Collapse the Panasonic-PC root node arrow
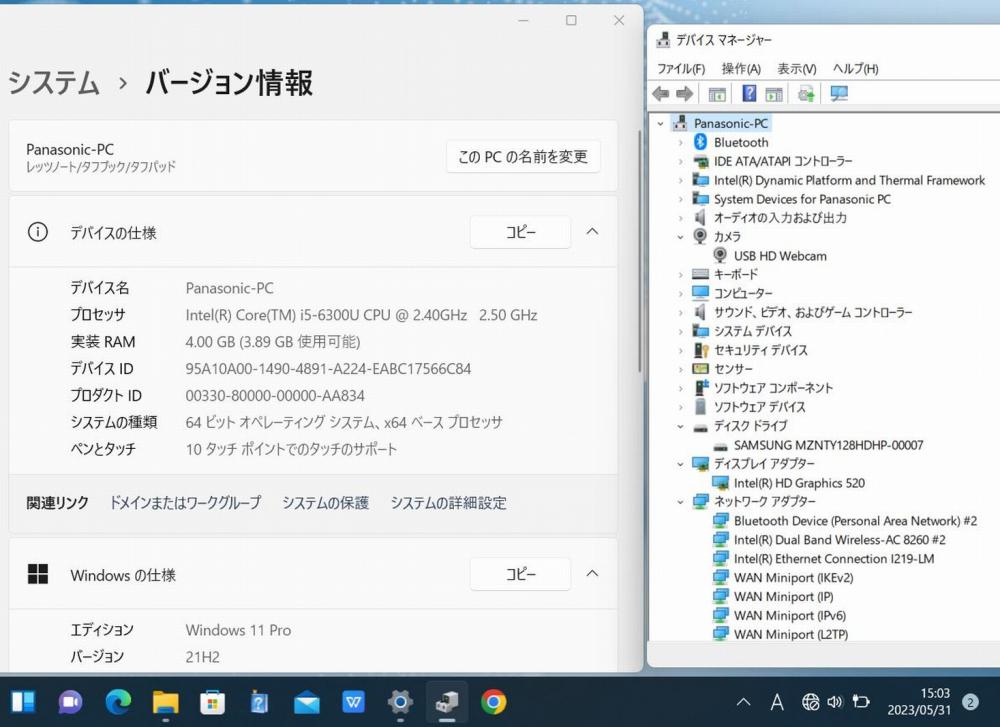Image resolution: width=1000 pixels, height=727 pixels. (661, 124)
